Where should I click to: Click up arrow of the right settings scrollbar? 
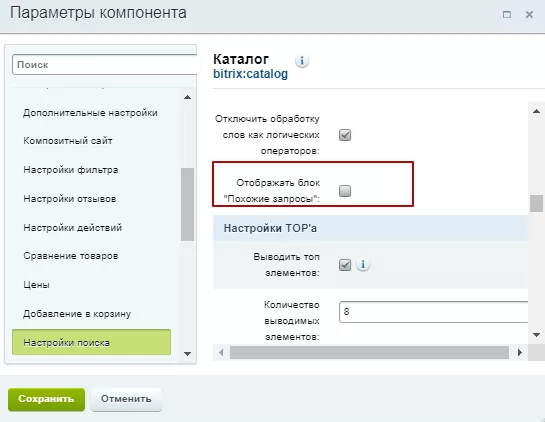pos(536,111)
